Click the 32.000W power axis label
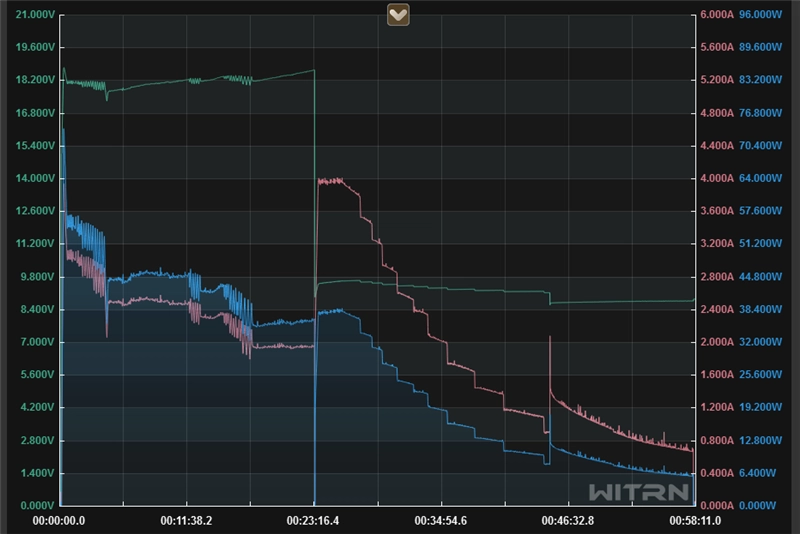800x534 pixels. point(766,342)
